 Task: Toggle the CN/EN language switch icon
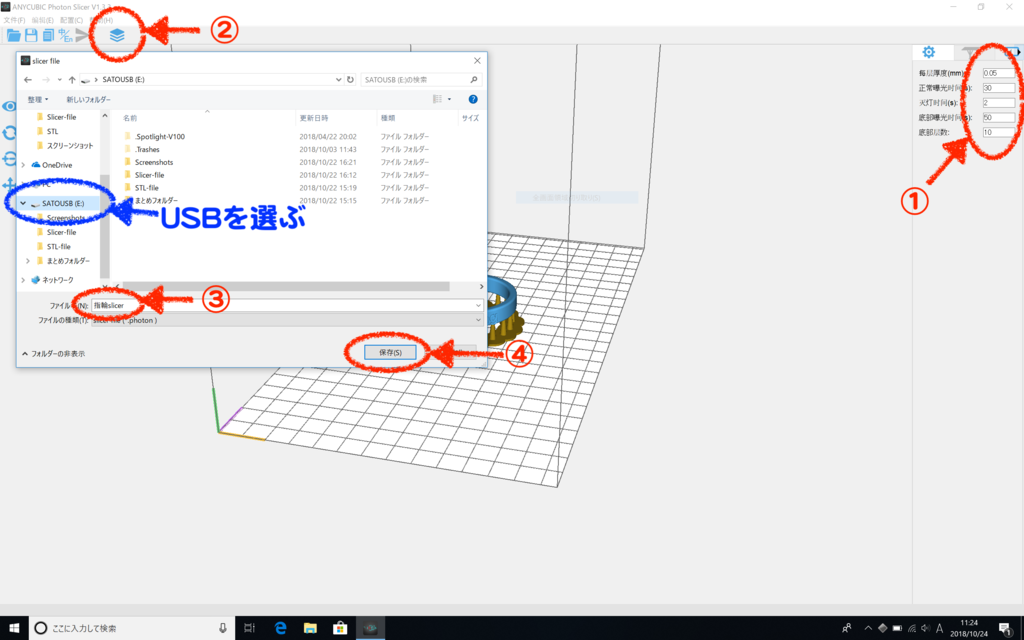pyautogui.click(x=66, y=34)
